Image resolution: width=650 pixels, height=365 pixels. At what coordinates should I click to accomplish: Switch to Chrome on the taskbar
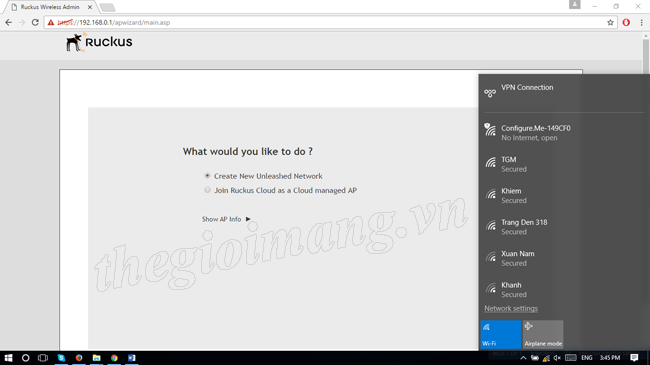click(x=114, y=358)
